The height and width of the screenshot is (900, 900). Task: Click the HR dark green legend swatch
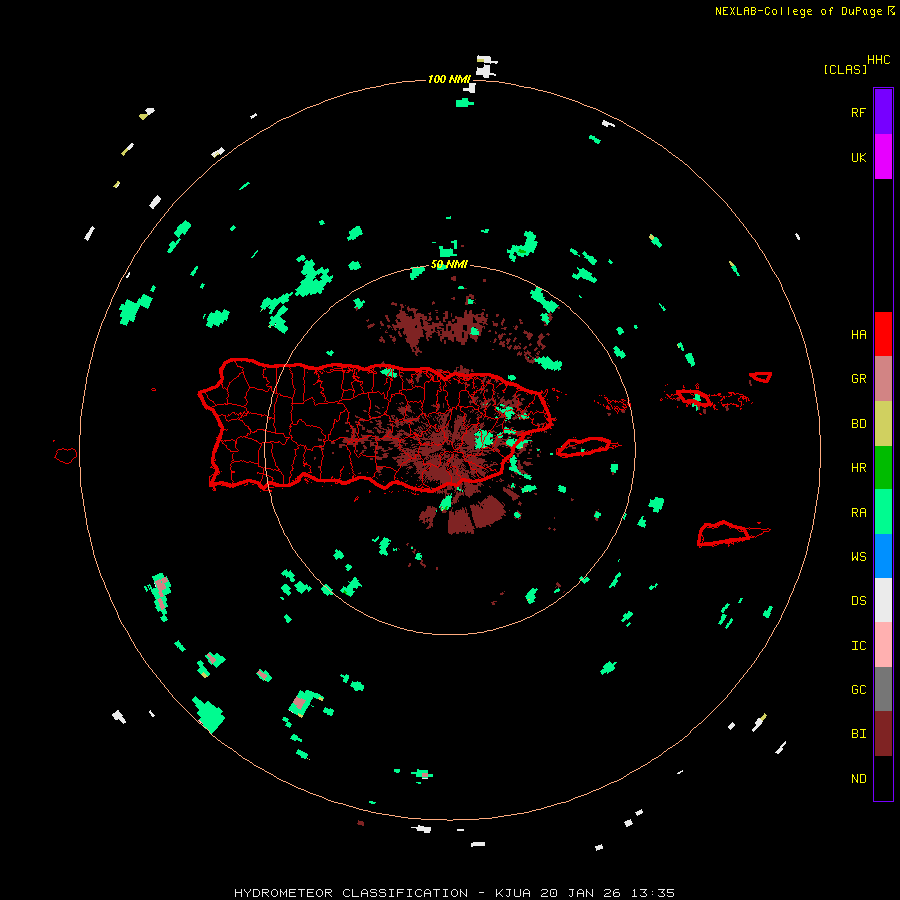883,468
